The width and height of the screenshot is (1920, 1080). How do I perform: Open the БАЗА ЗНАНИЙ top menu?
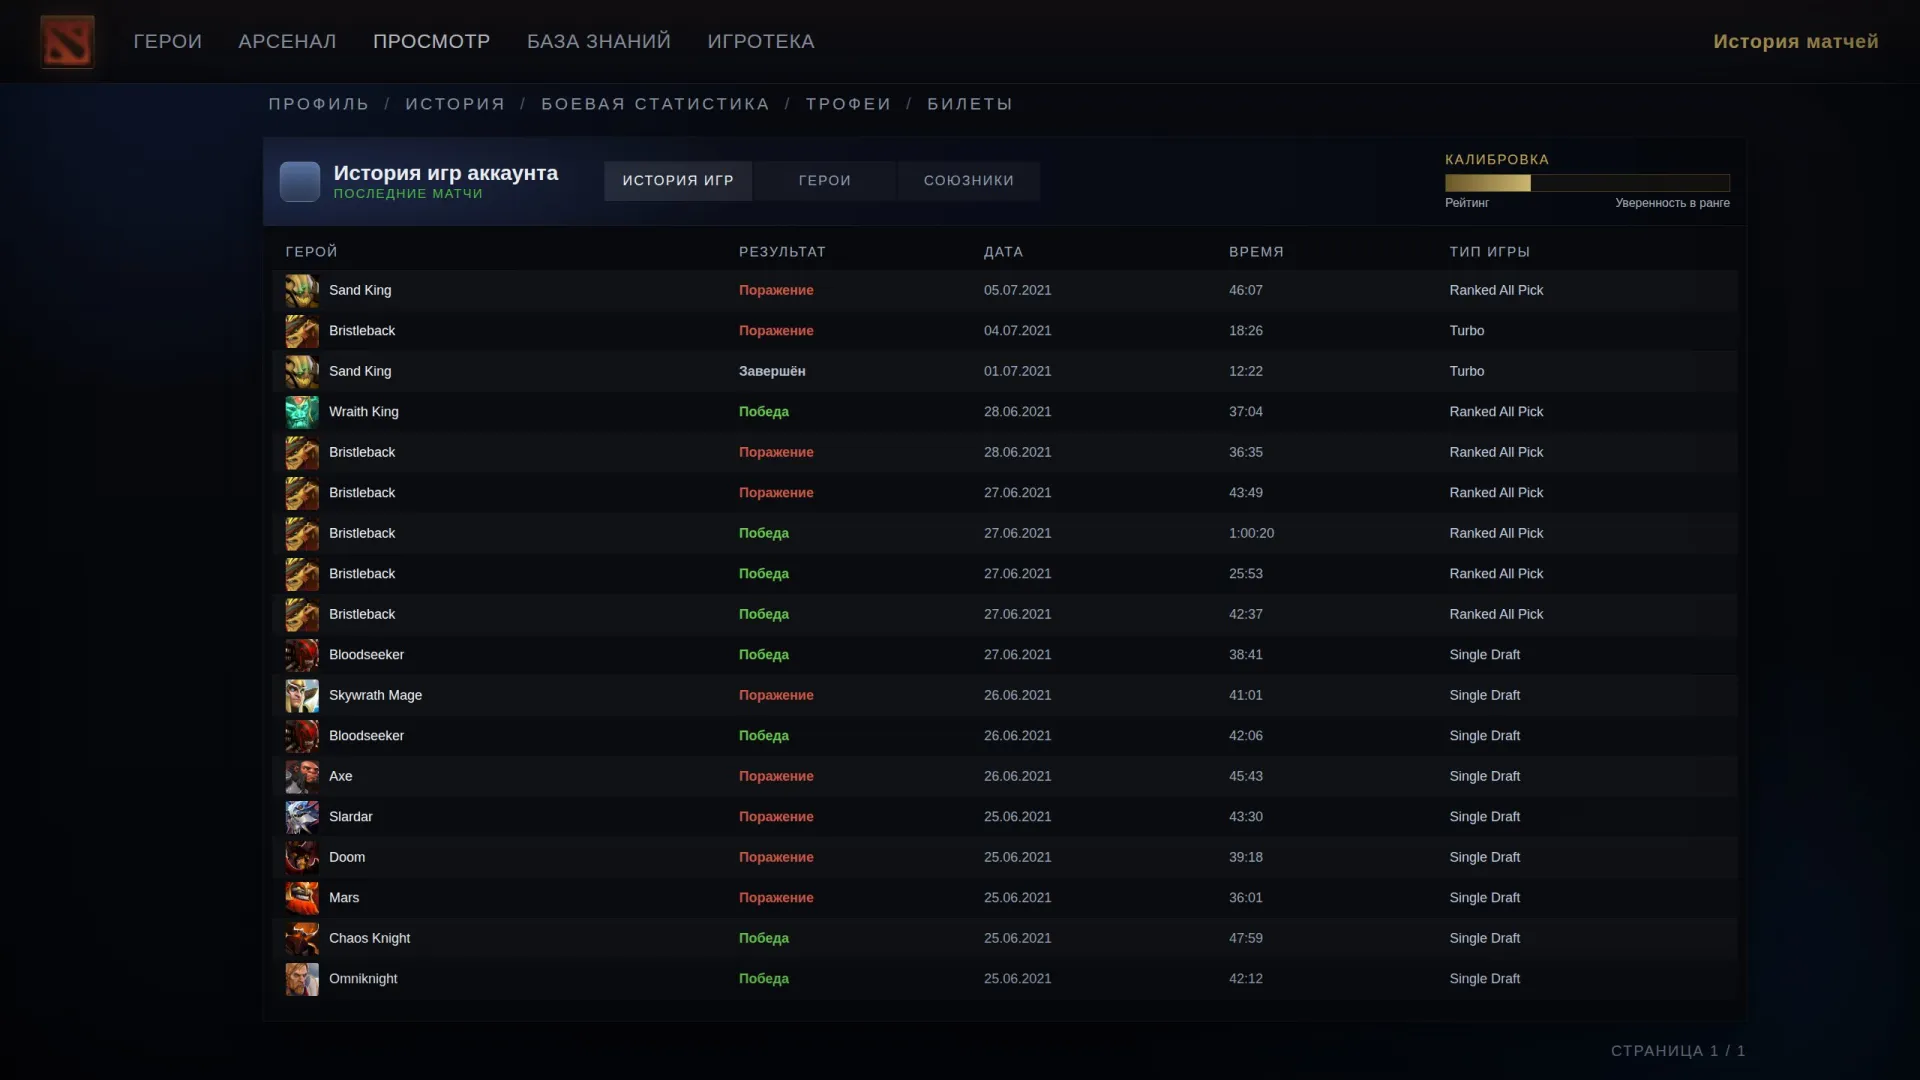click(x=599, y=41)
